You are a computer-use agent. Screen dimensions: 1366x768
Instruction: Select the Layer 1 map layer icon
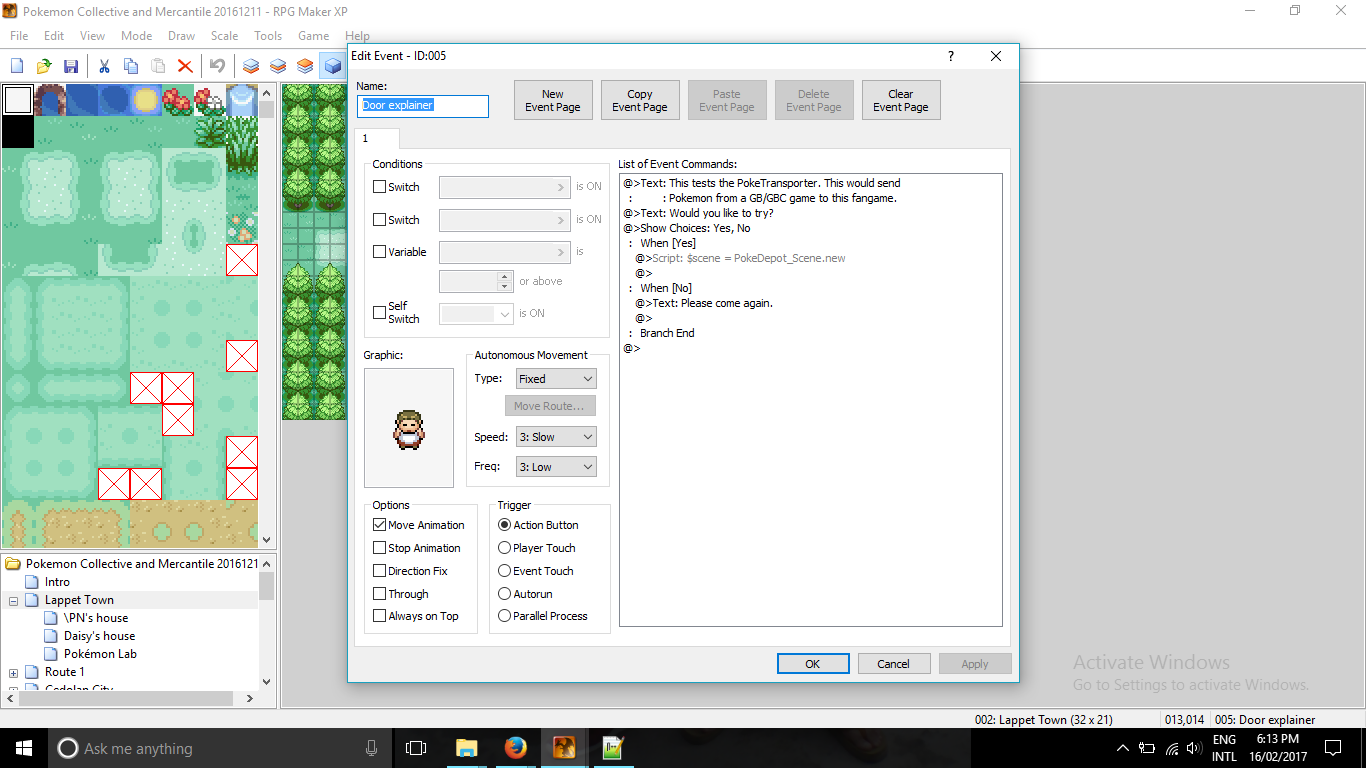tap(251, 66)
